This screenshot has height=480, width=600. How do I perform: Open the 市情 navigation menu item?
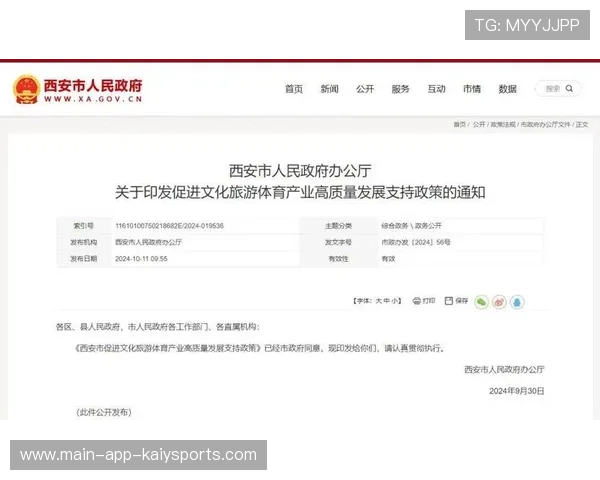472,89
